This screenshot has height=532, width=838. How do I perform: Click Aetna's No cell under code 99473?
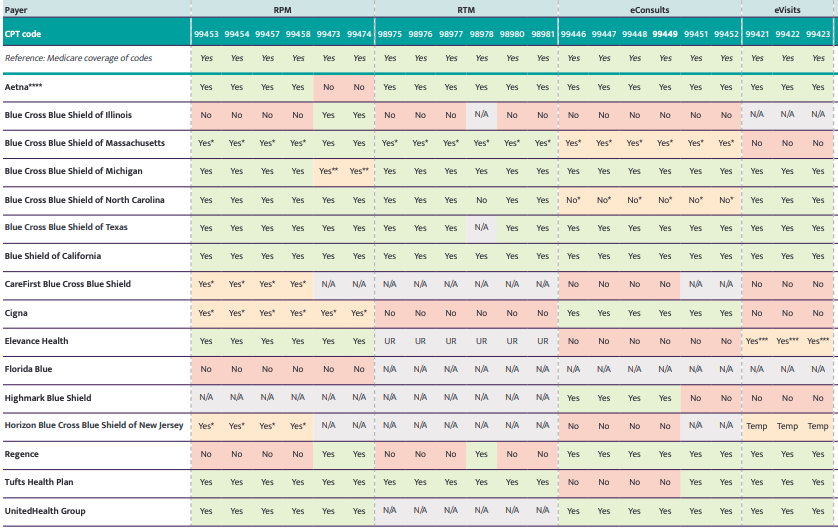coord(329,87)
